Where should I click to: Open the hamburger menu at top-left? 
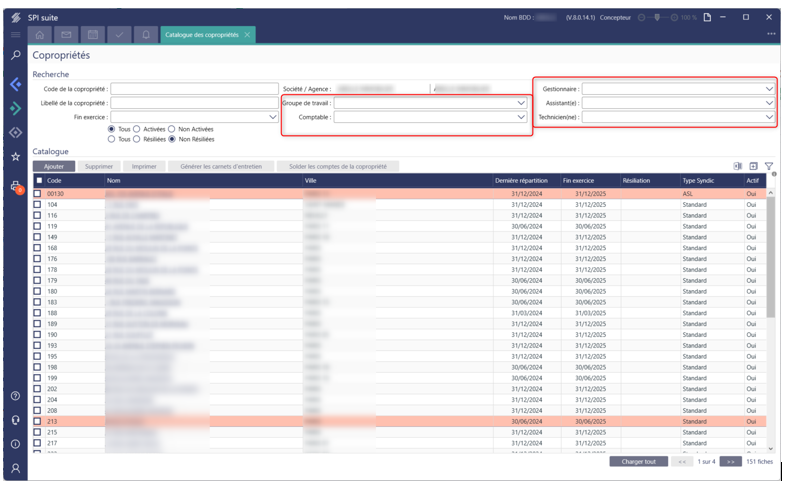(x=15, y=35)
